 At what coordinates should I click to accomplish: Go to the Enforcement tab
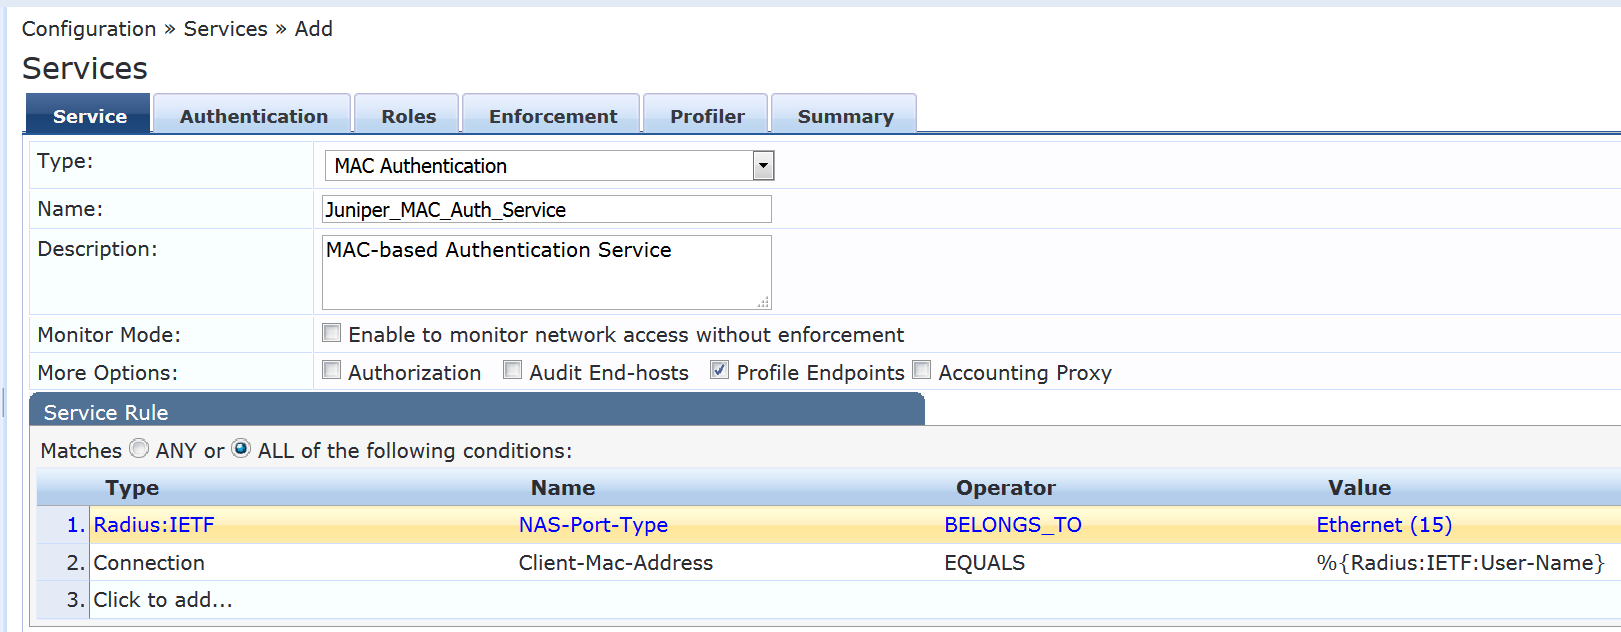pyautogui.click(x=552, y=116)
